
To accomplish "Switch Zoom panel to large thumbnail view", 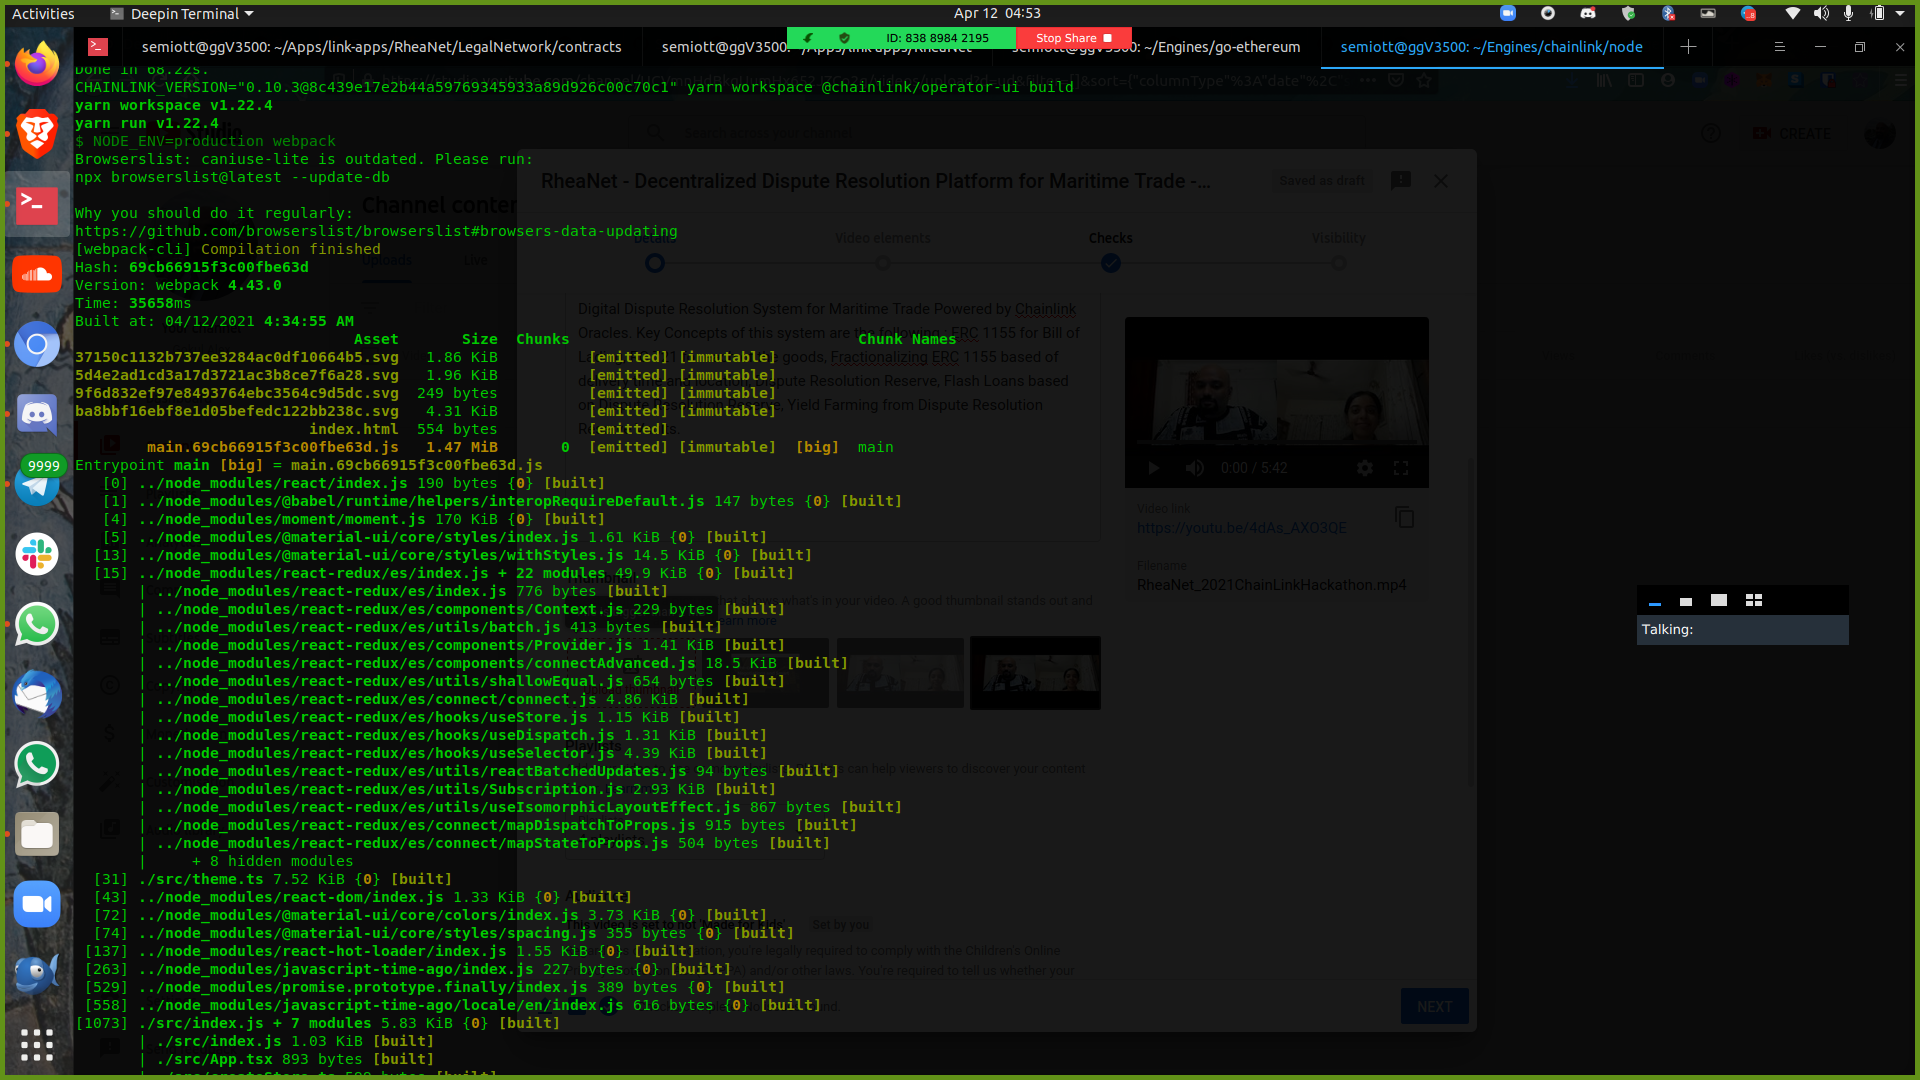I will pyautogui.click(x=1719, y=600).
